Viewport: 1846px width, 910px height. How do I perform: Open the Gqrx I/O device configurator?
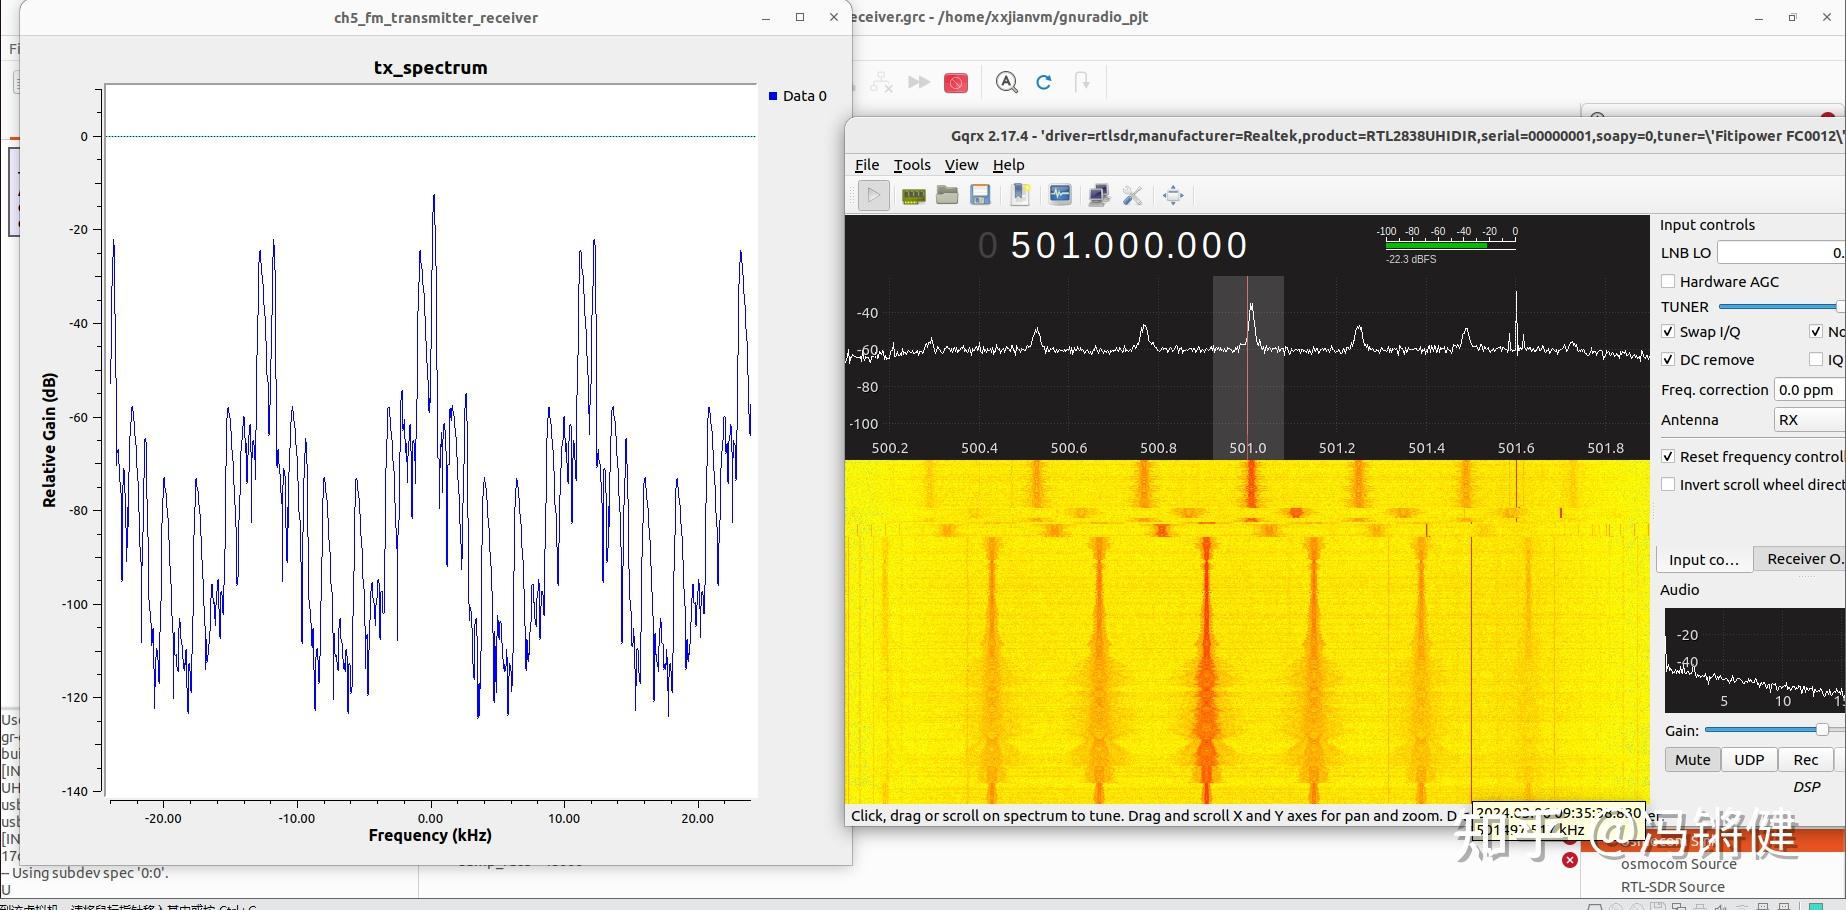pos(911,195)
